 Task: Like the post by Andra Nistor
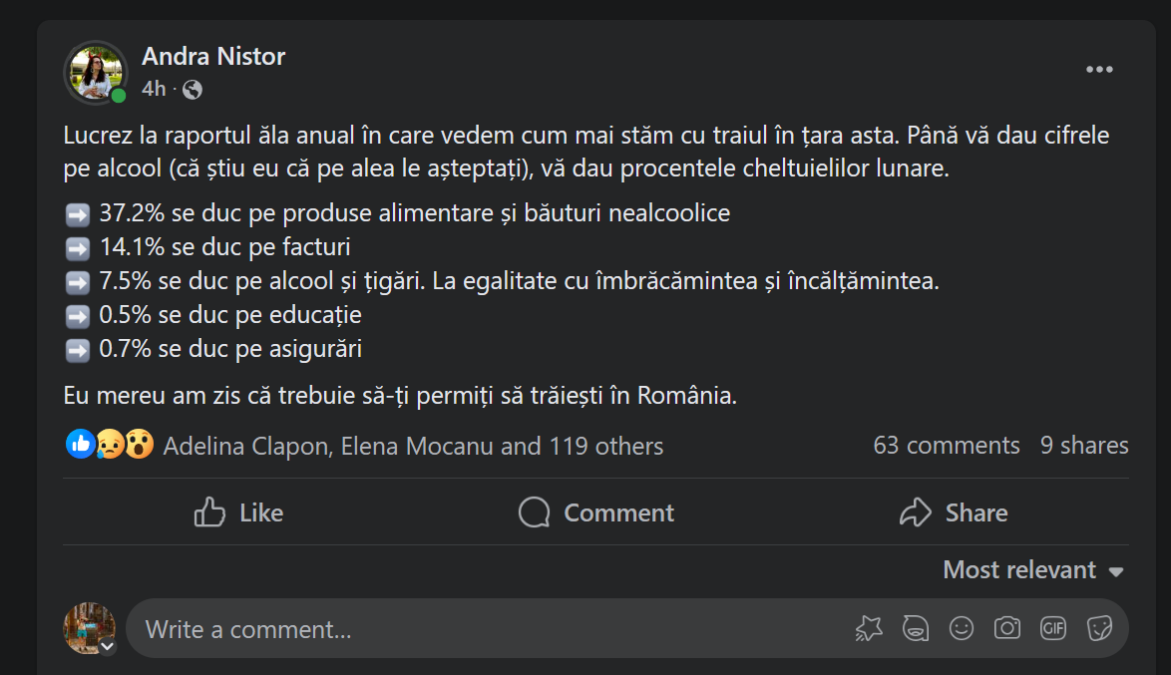pos(239,513)
